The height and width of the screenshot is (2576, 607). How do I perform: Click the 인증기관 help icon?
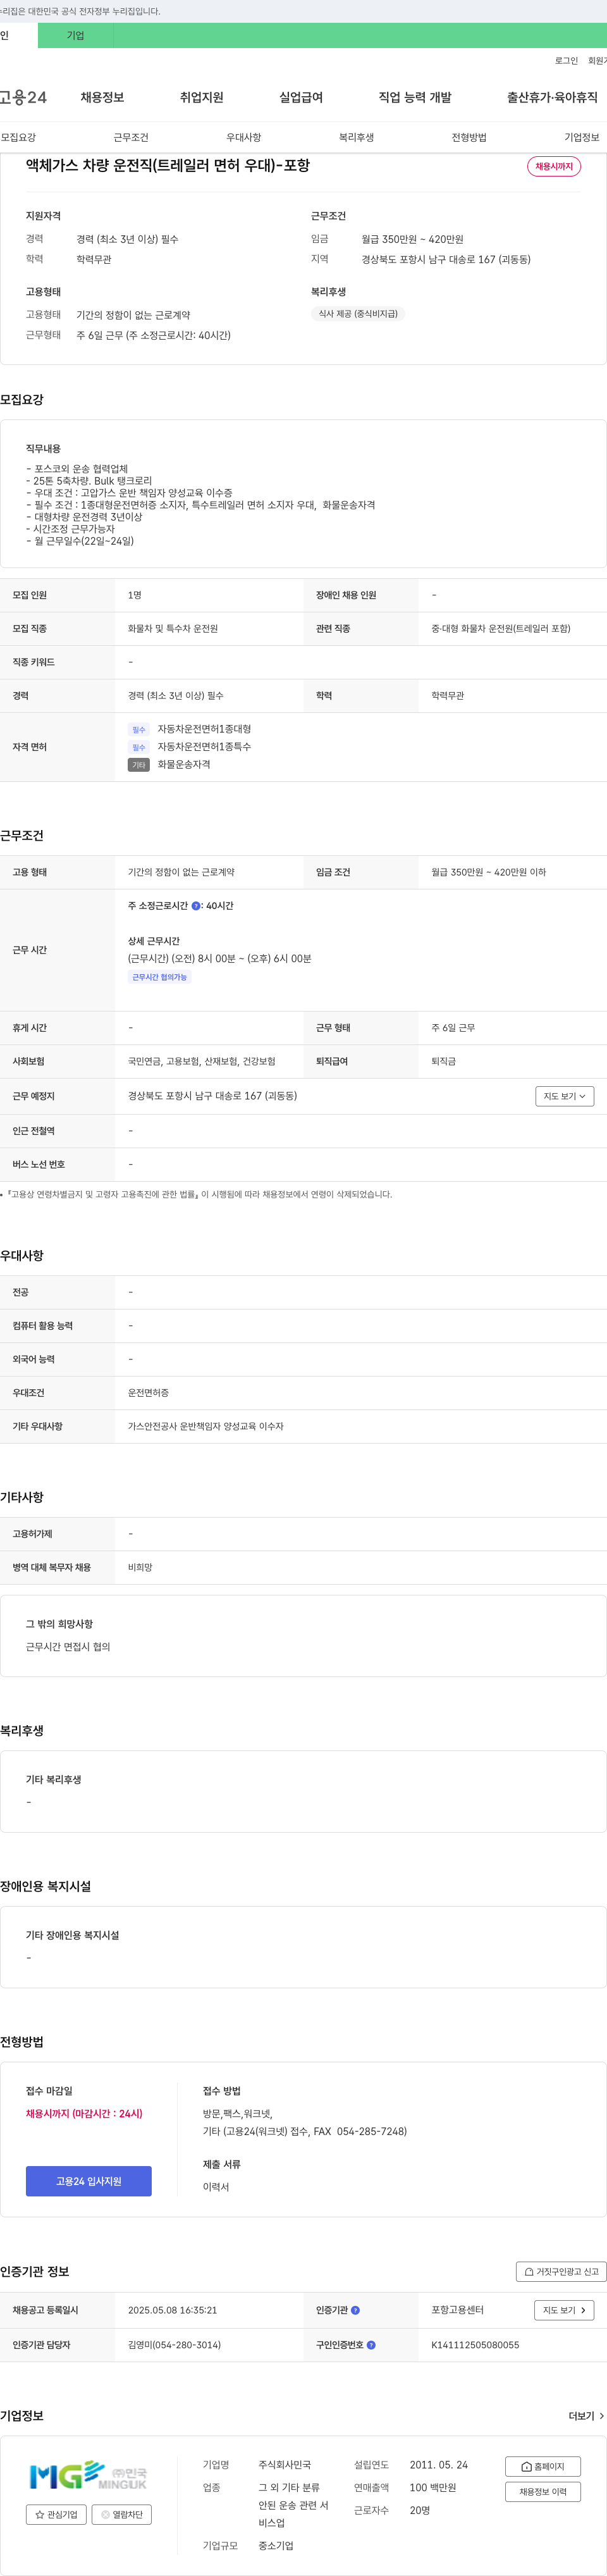355,2310
